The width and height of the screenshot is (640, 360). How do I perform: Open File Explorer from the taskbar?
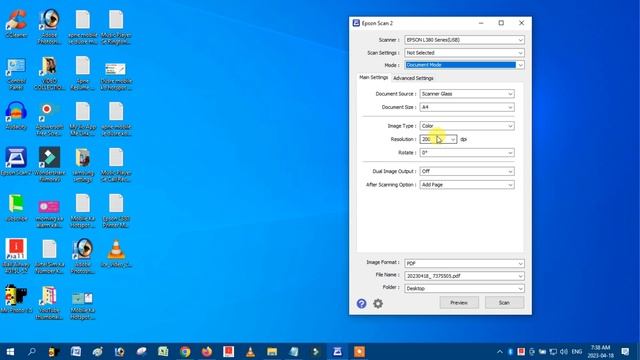coord(272,351)
